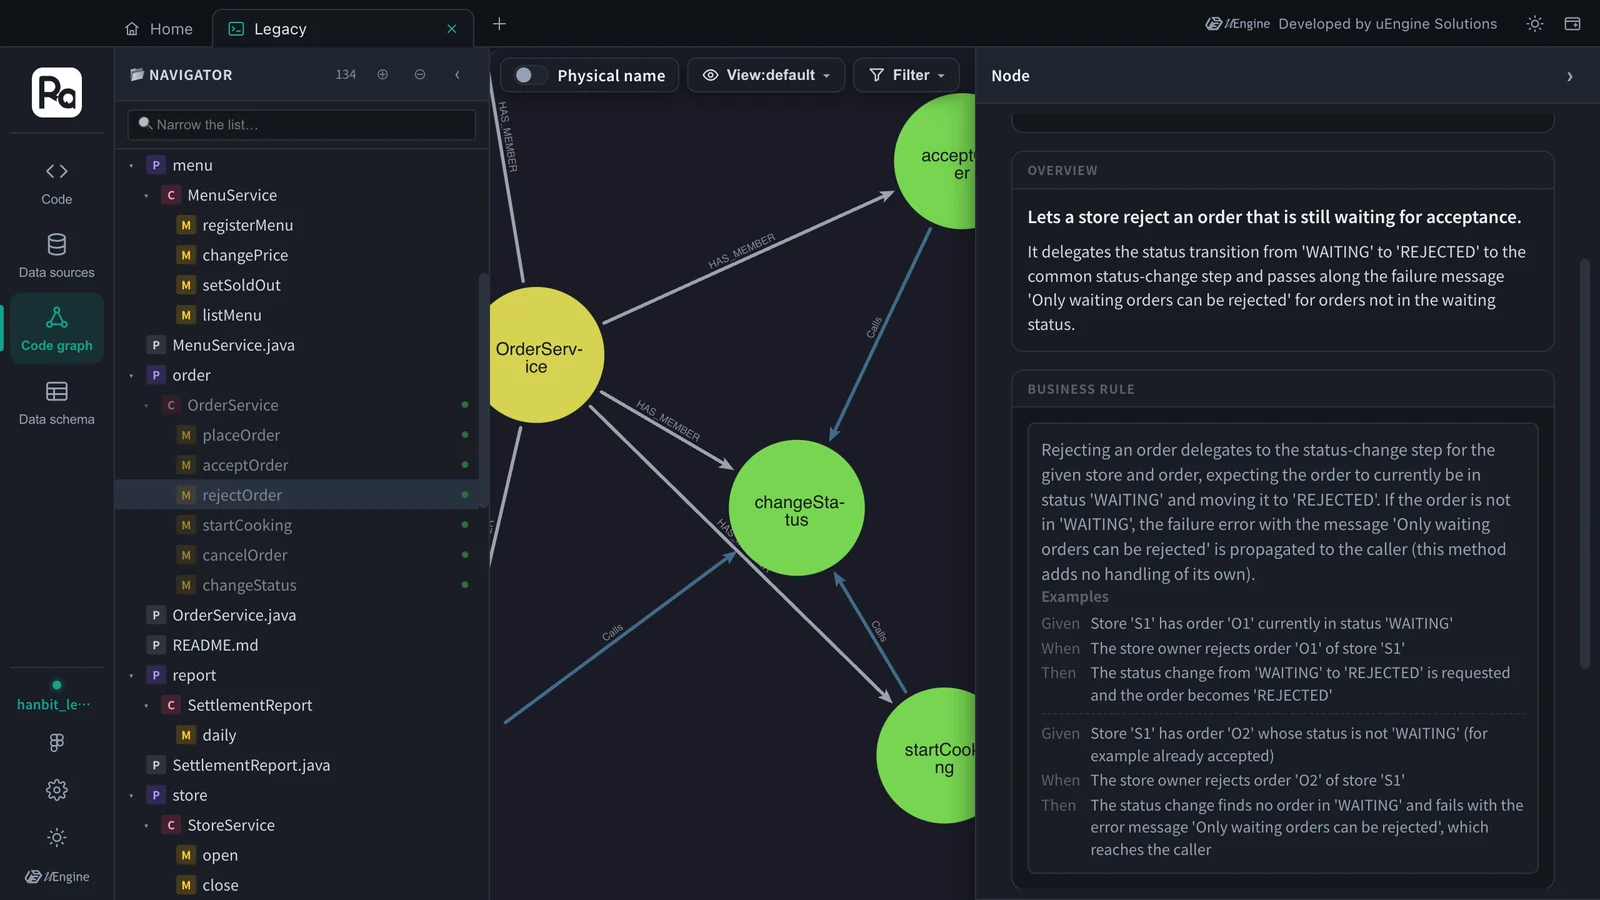Switch to the Home tab

(159, 29)
